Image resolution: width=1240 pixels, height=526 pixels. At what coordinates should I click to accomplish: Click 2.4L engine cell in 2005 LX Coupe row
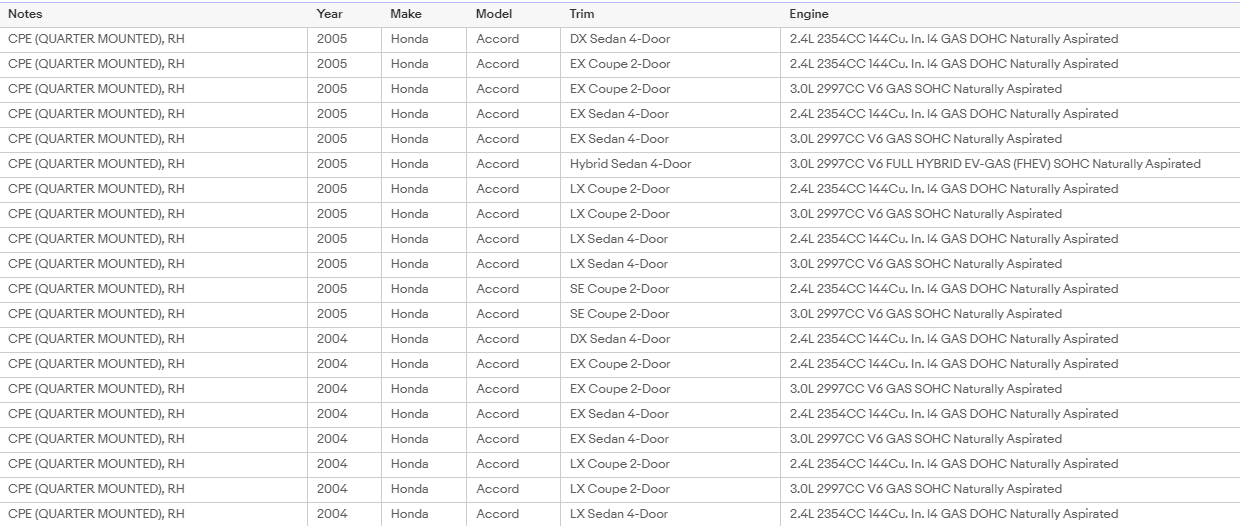pyautogui.click(x=1010, y=189)
